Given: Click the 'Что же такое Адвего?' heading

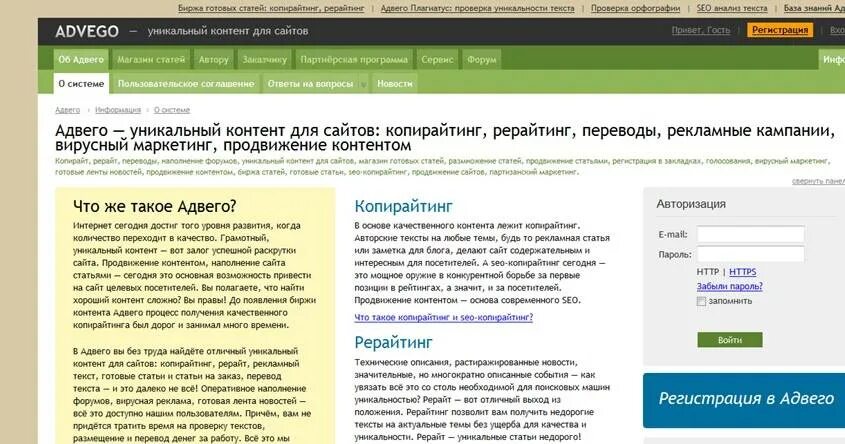Looking at the screenshot, I should coord(155,206).
